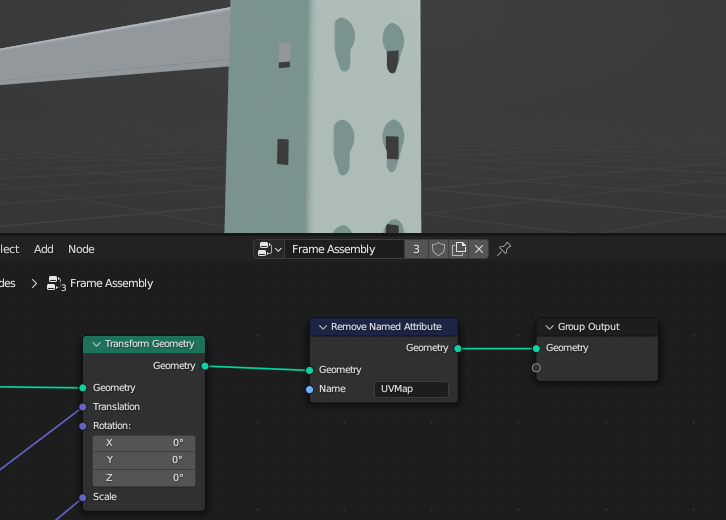
Task: Collapse the Group Output node
Action: point(550,327)
